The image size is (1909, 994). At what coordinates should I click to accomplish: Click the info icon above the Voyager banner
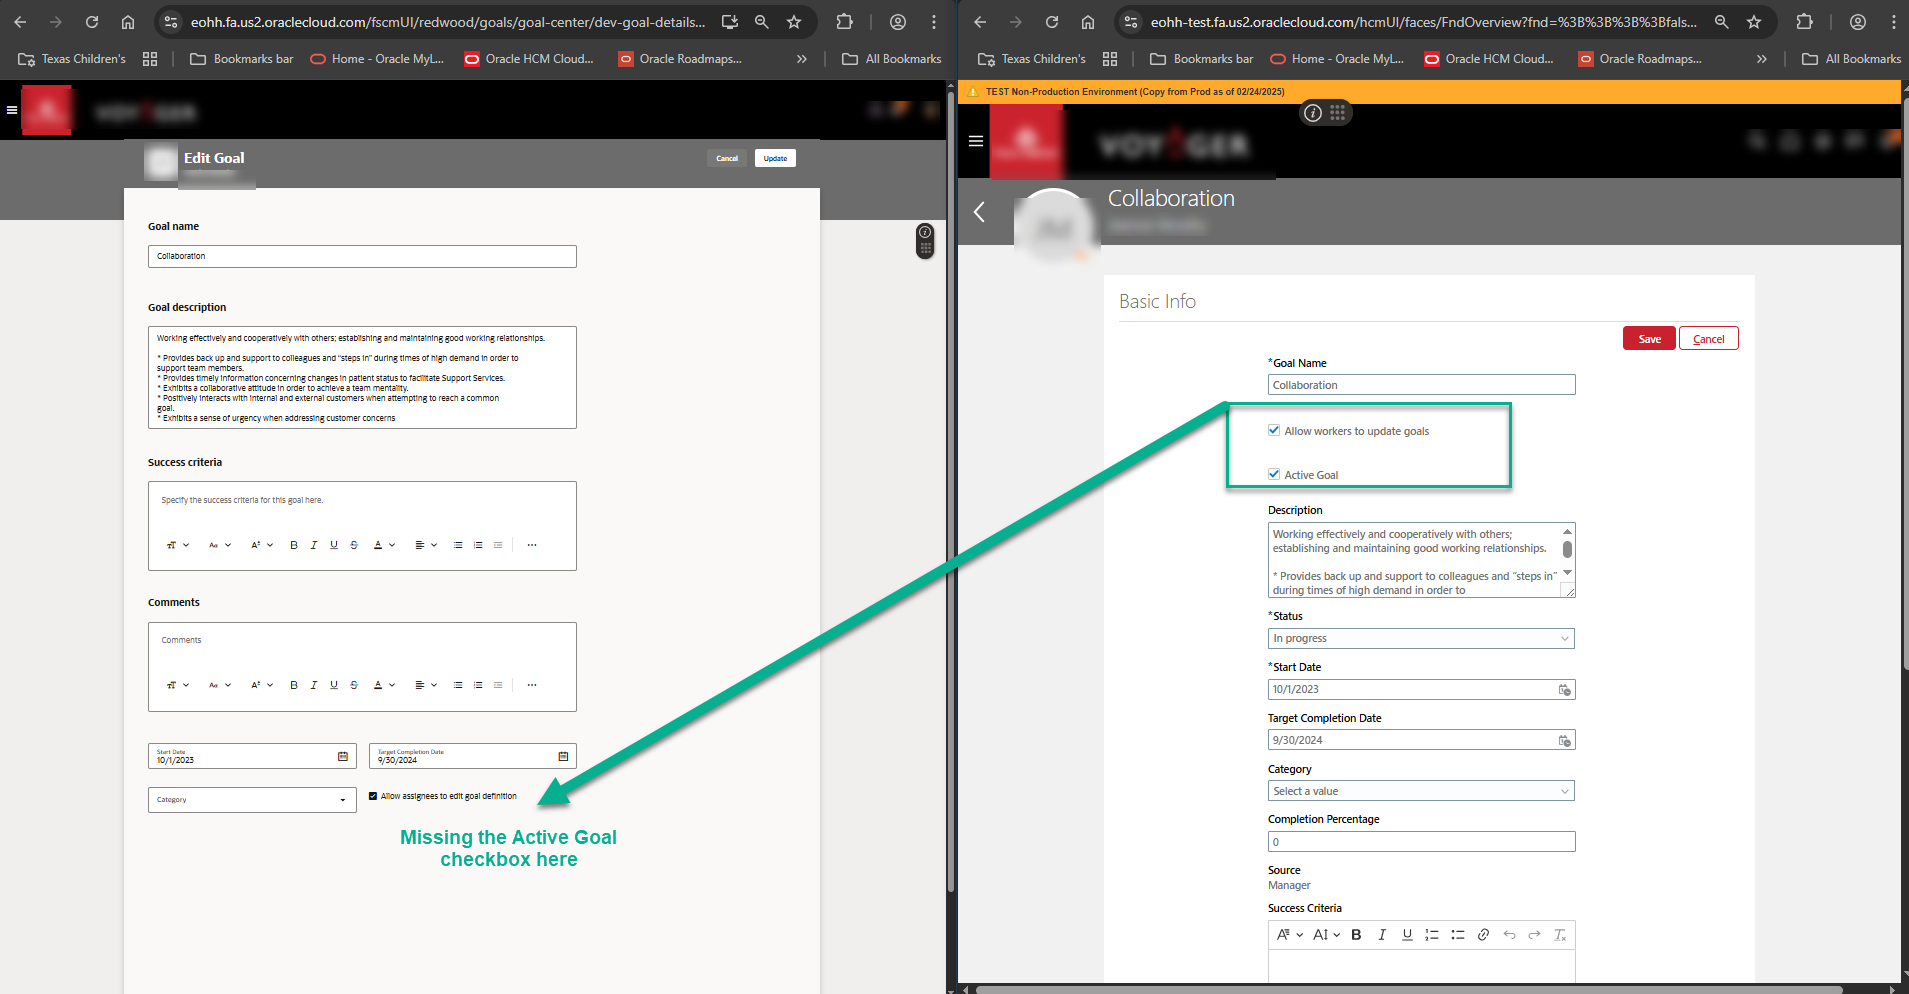[1315, 113]
